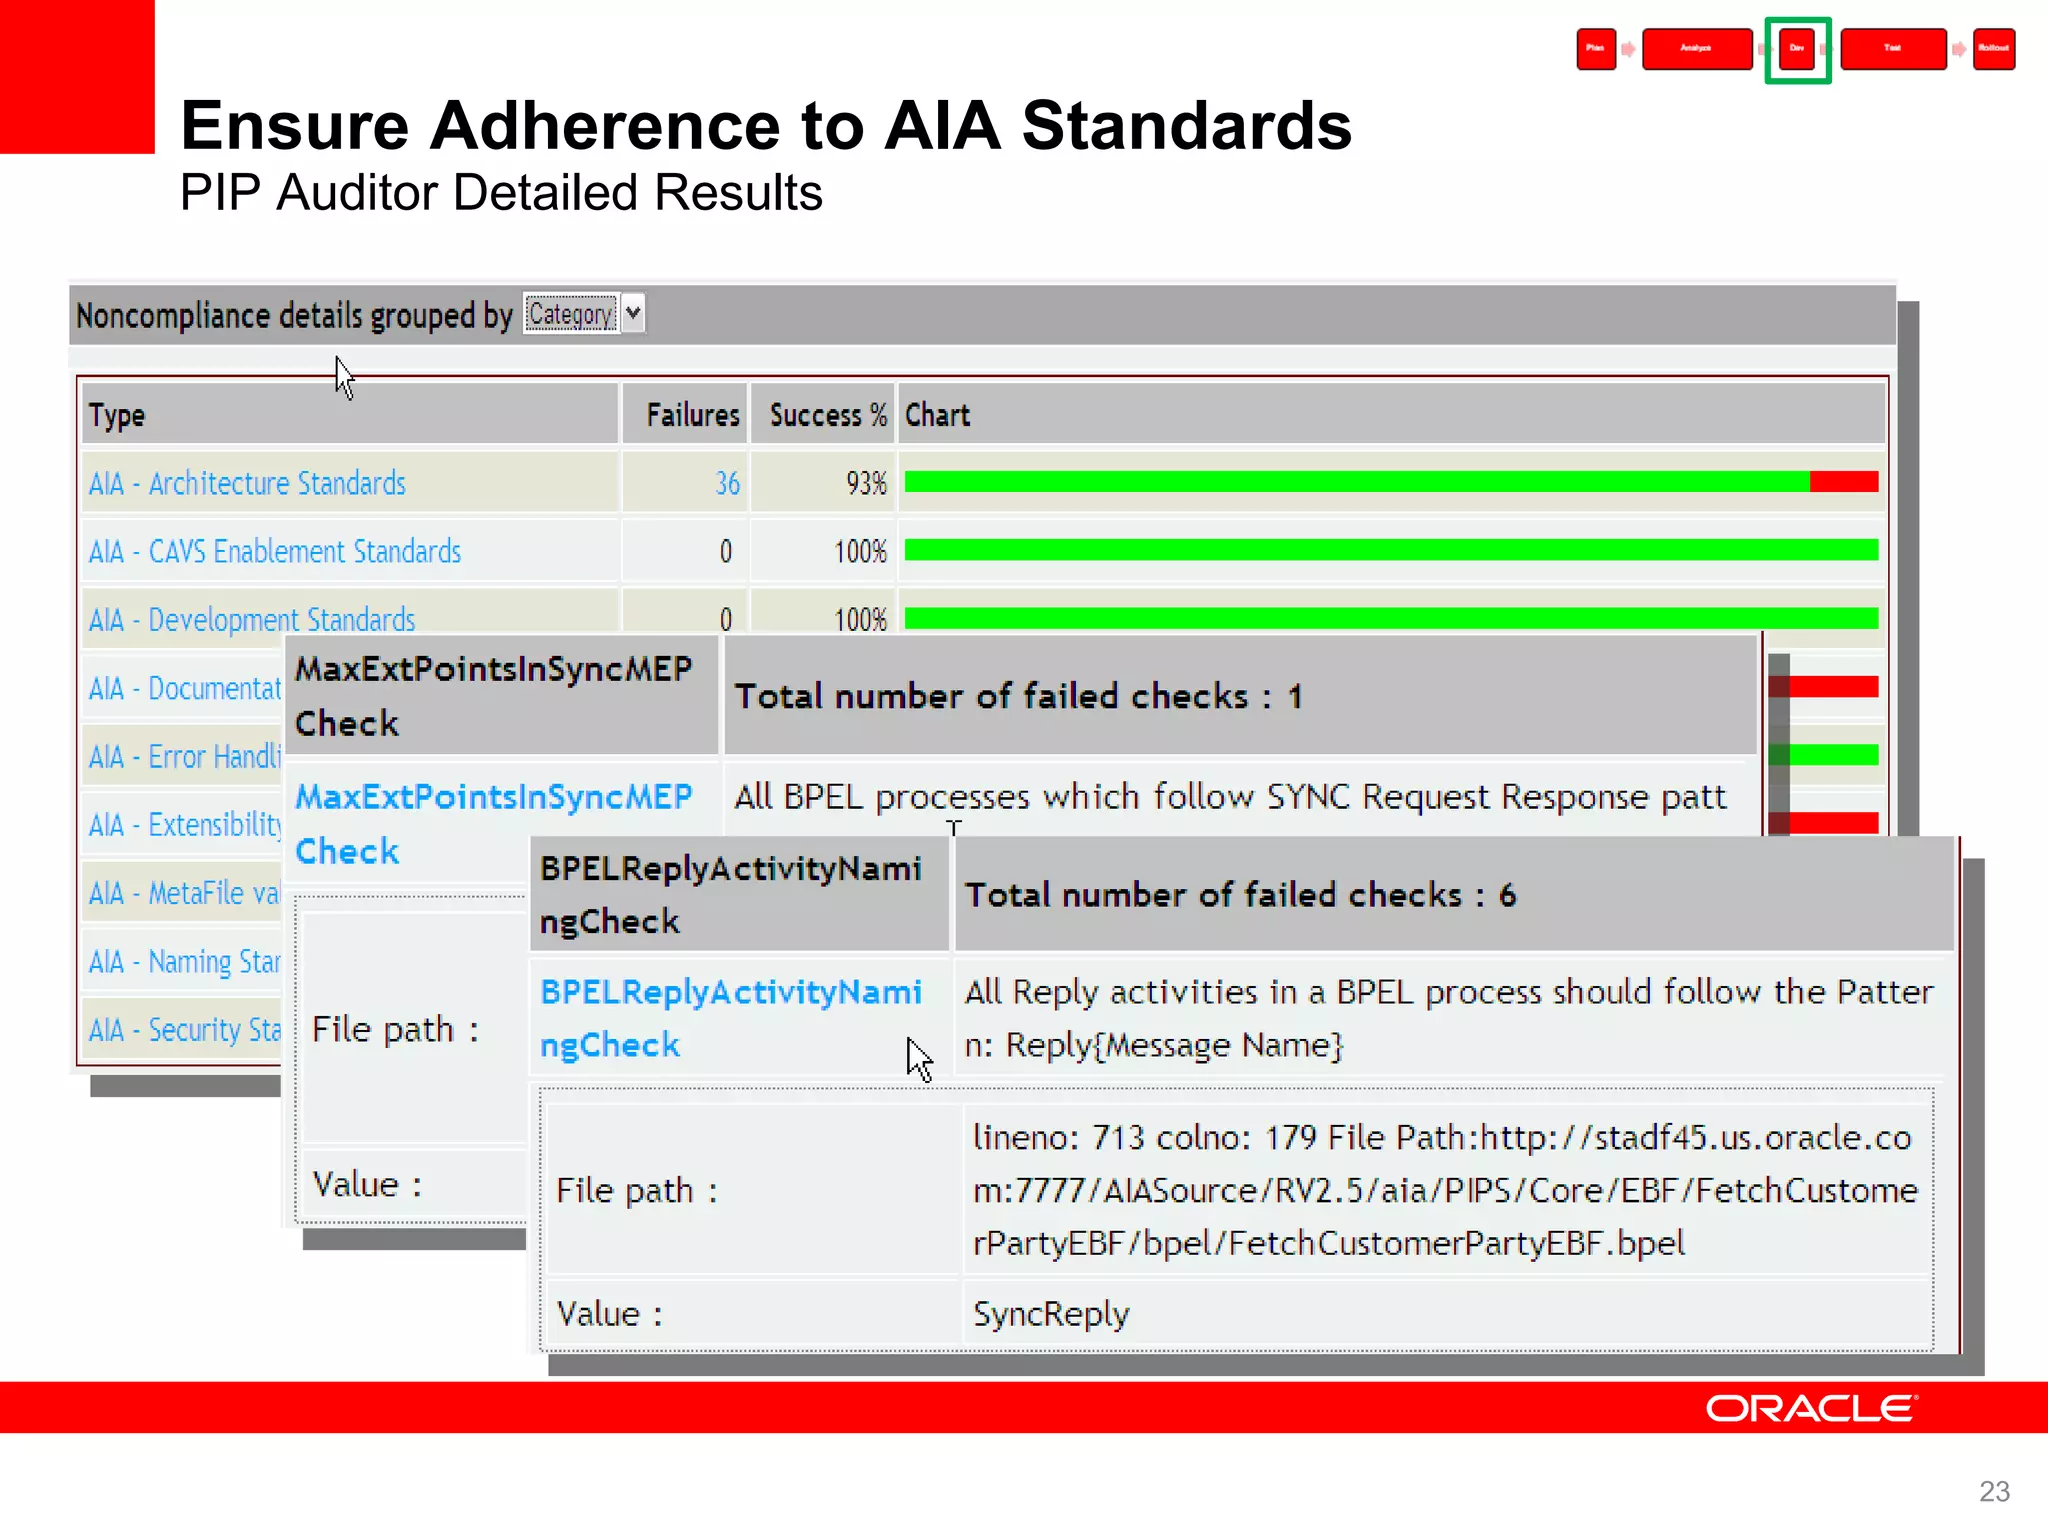Click the Rollout phase box
2048x1536 pixels.
[x=1994, y=49]
